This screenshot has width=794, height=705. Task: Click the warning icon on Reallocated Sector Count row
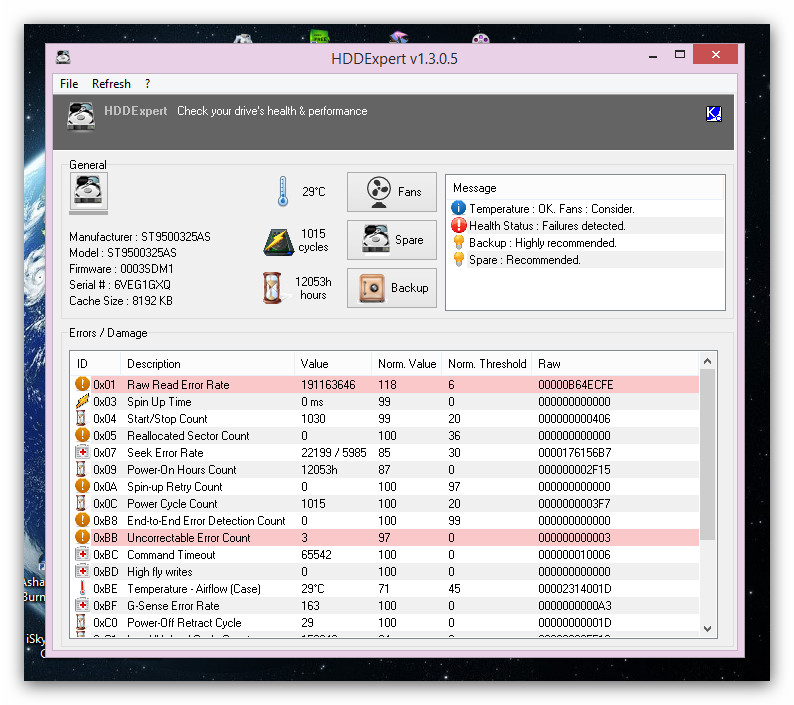82,435
